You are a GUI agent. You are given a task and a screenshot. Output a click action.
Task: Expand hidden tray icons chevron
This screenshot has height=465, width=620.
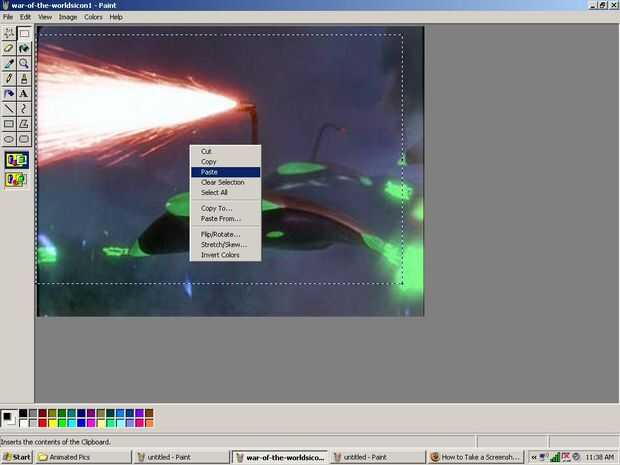(x=533, y=457)
